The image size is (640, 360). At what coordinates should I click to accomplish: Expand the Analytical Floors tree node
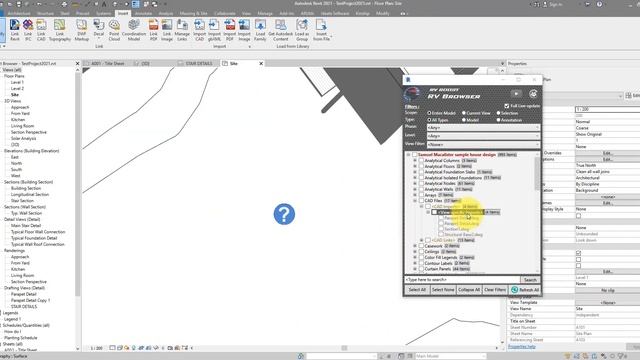(415, 166)
